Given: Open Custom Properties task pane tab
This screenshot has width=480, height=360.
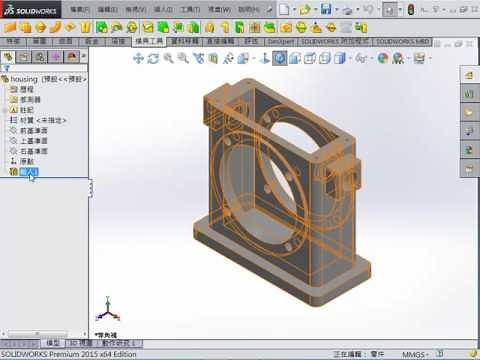Looking at the screenshot, I should tap(469, 169).
